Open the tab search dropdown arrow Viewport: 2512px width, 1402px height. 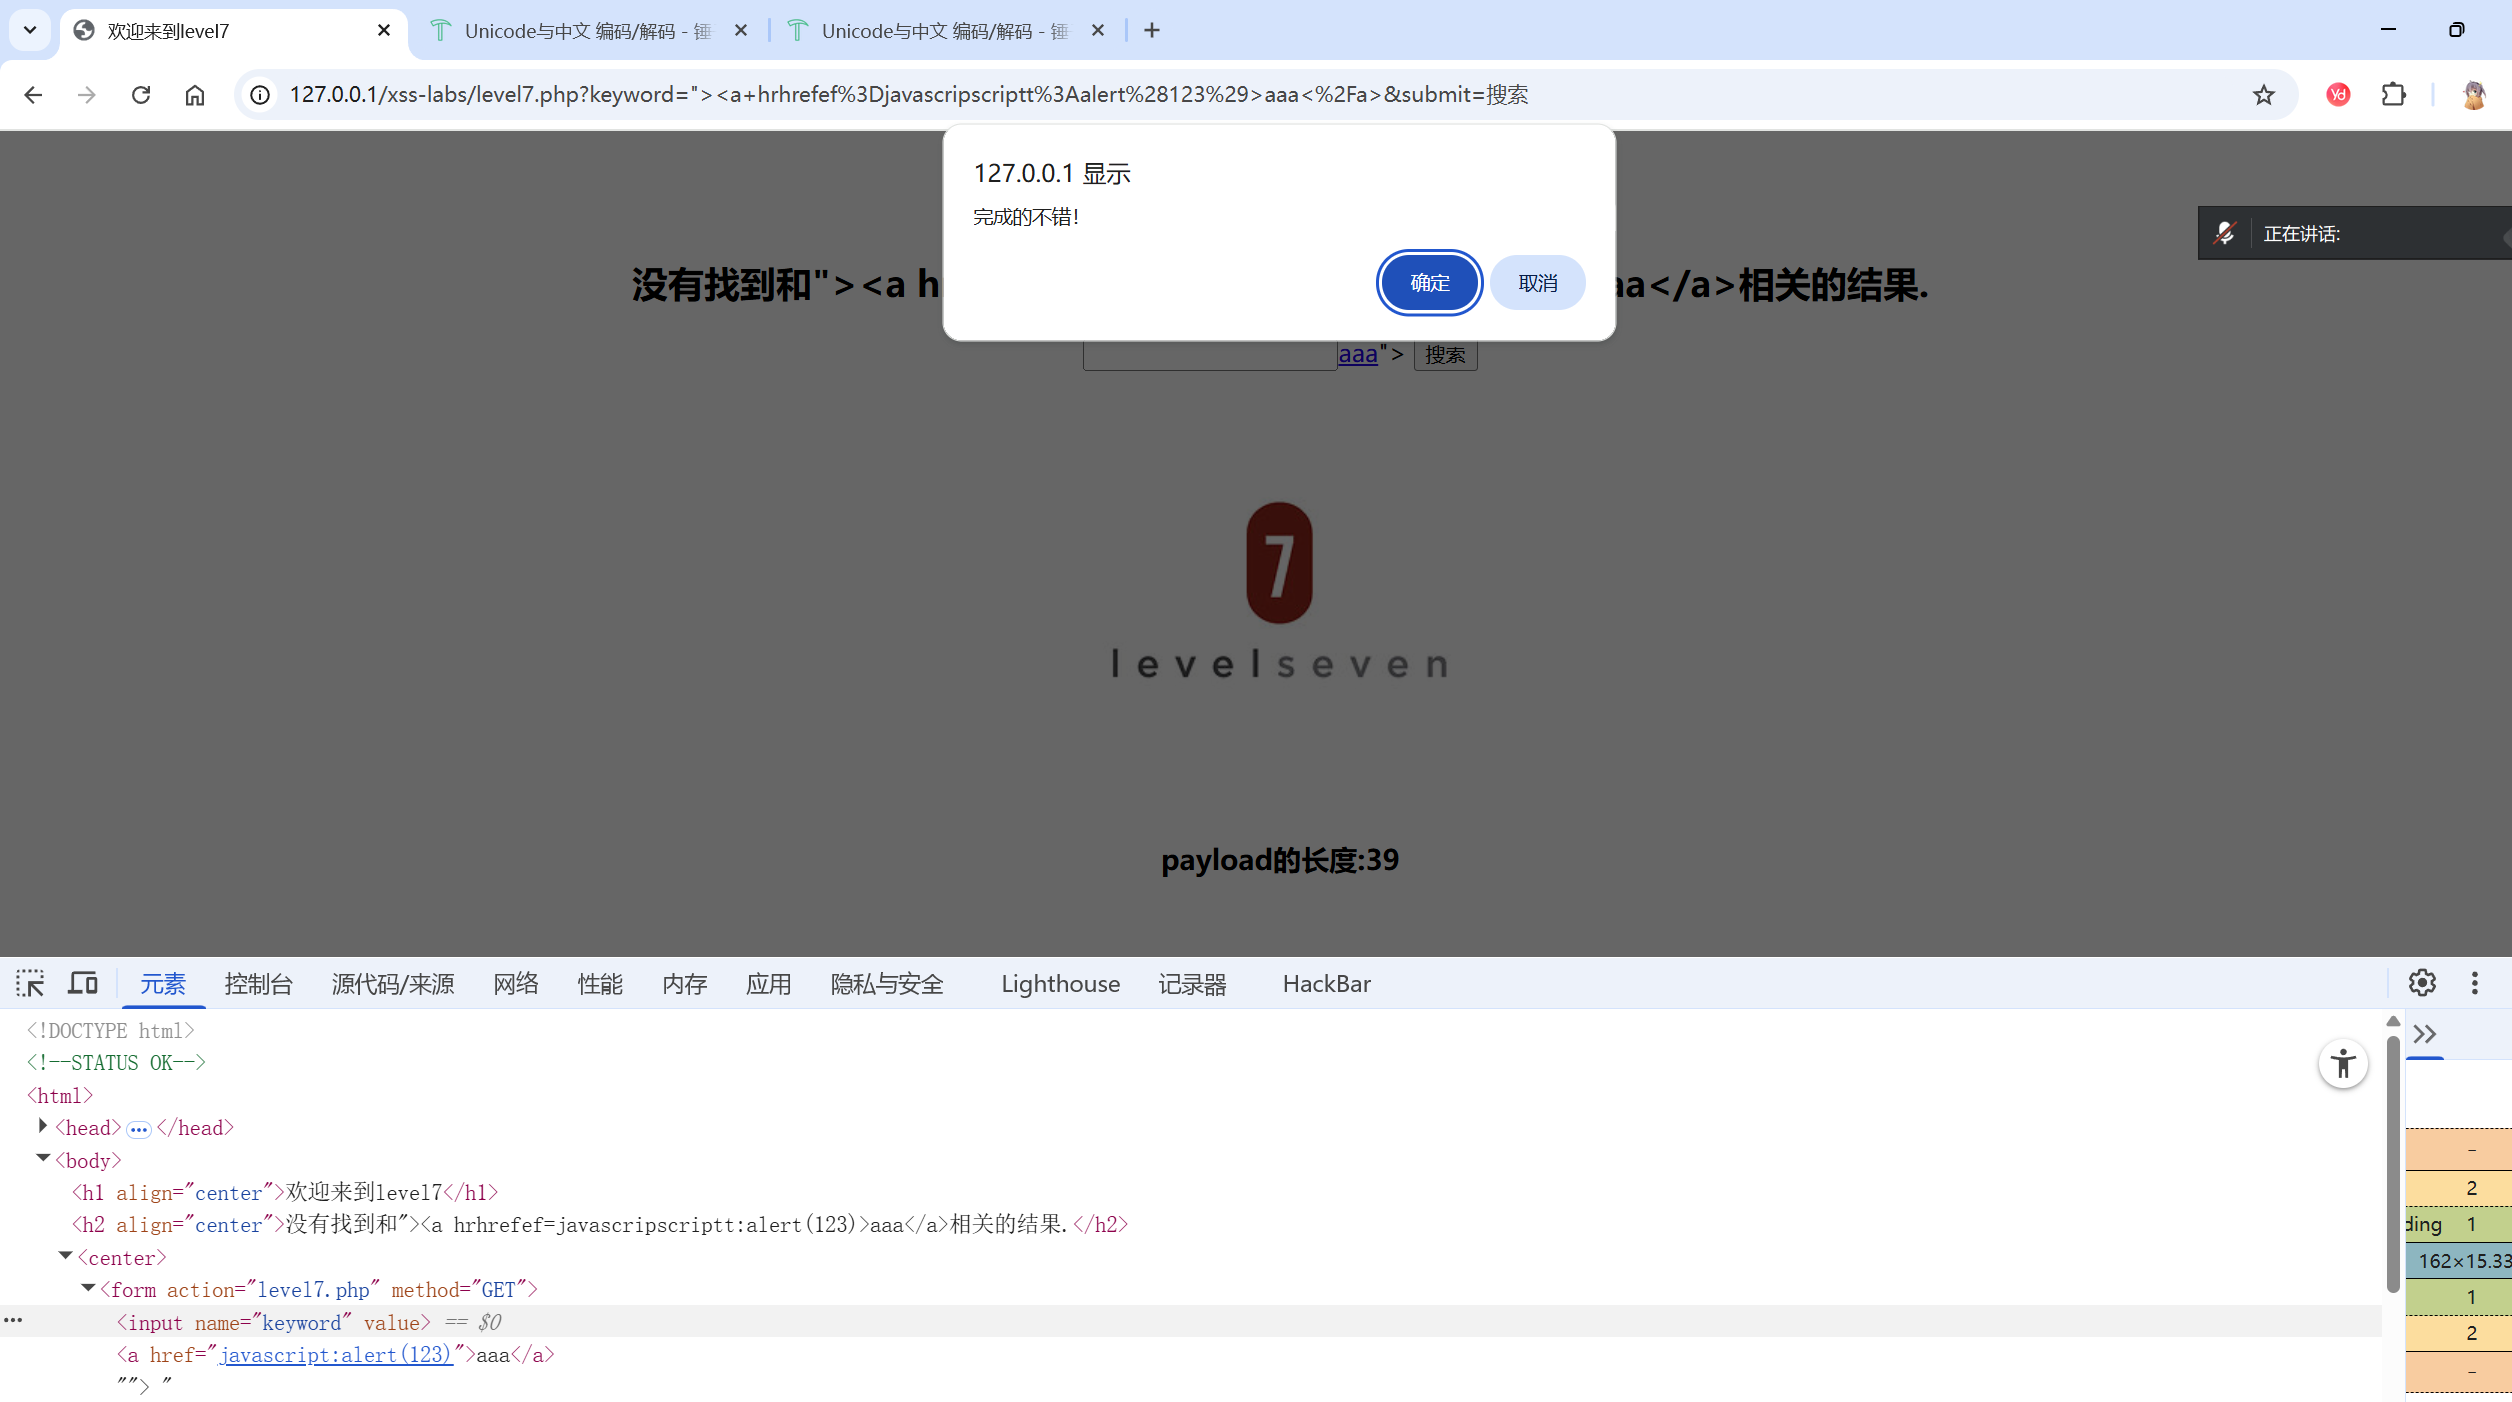point(30,31)
